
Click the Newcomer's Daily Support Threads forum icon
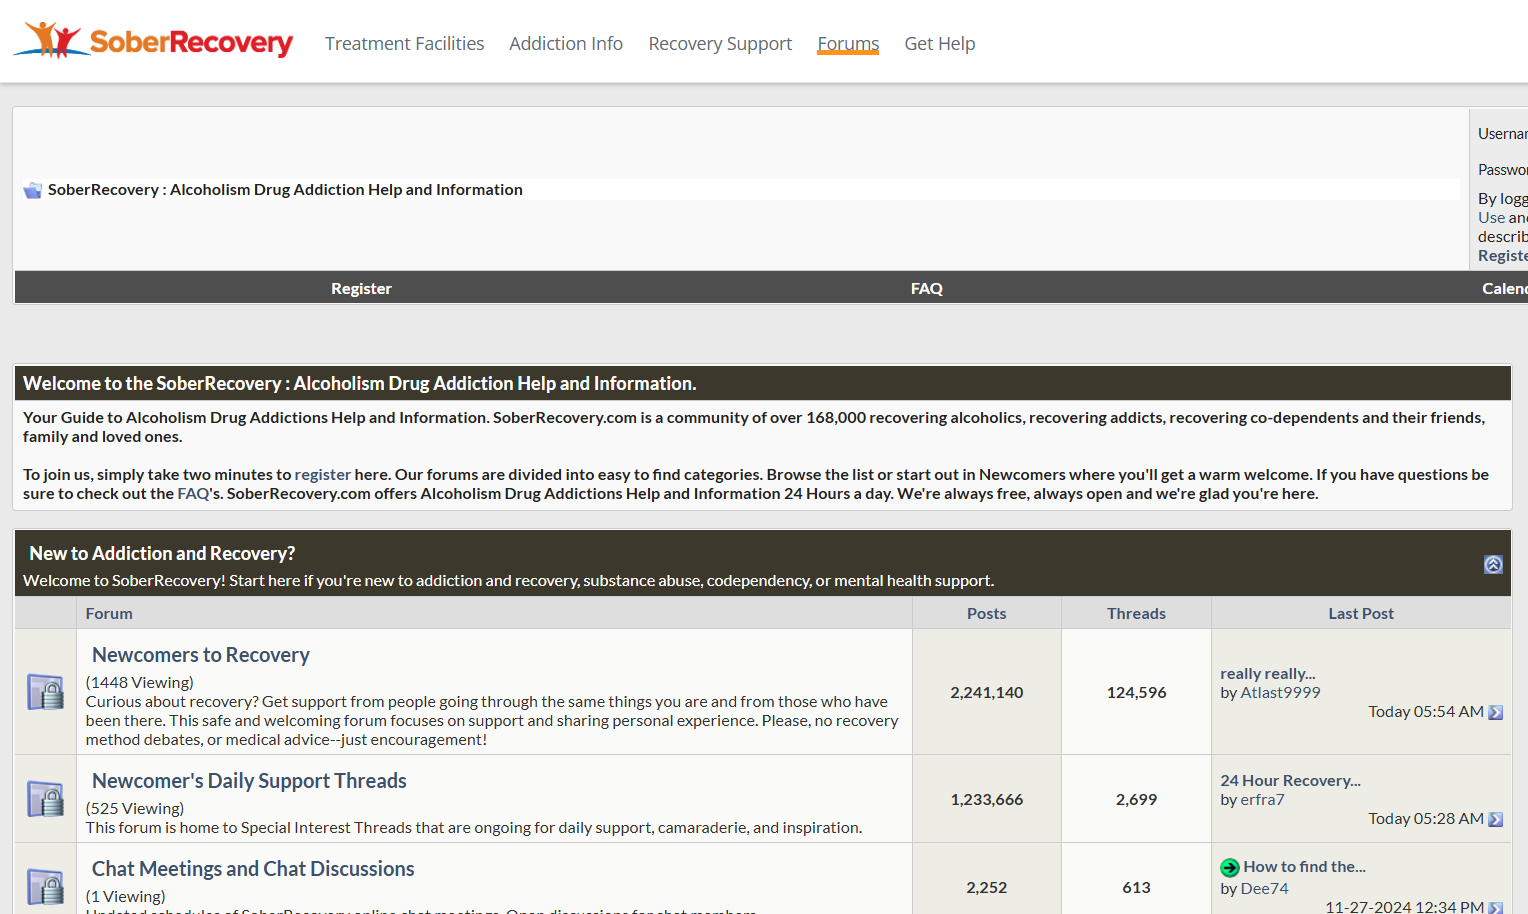click(45, 799)
